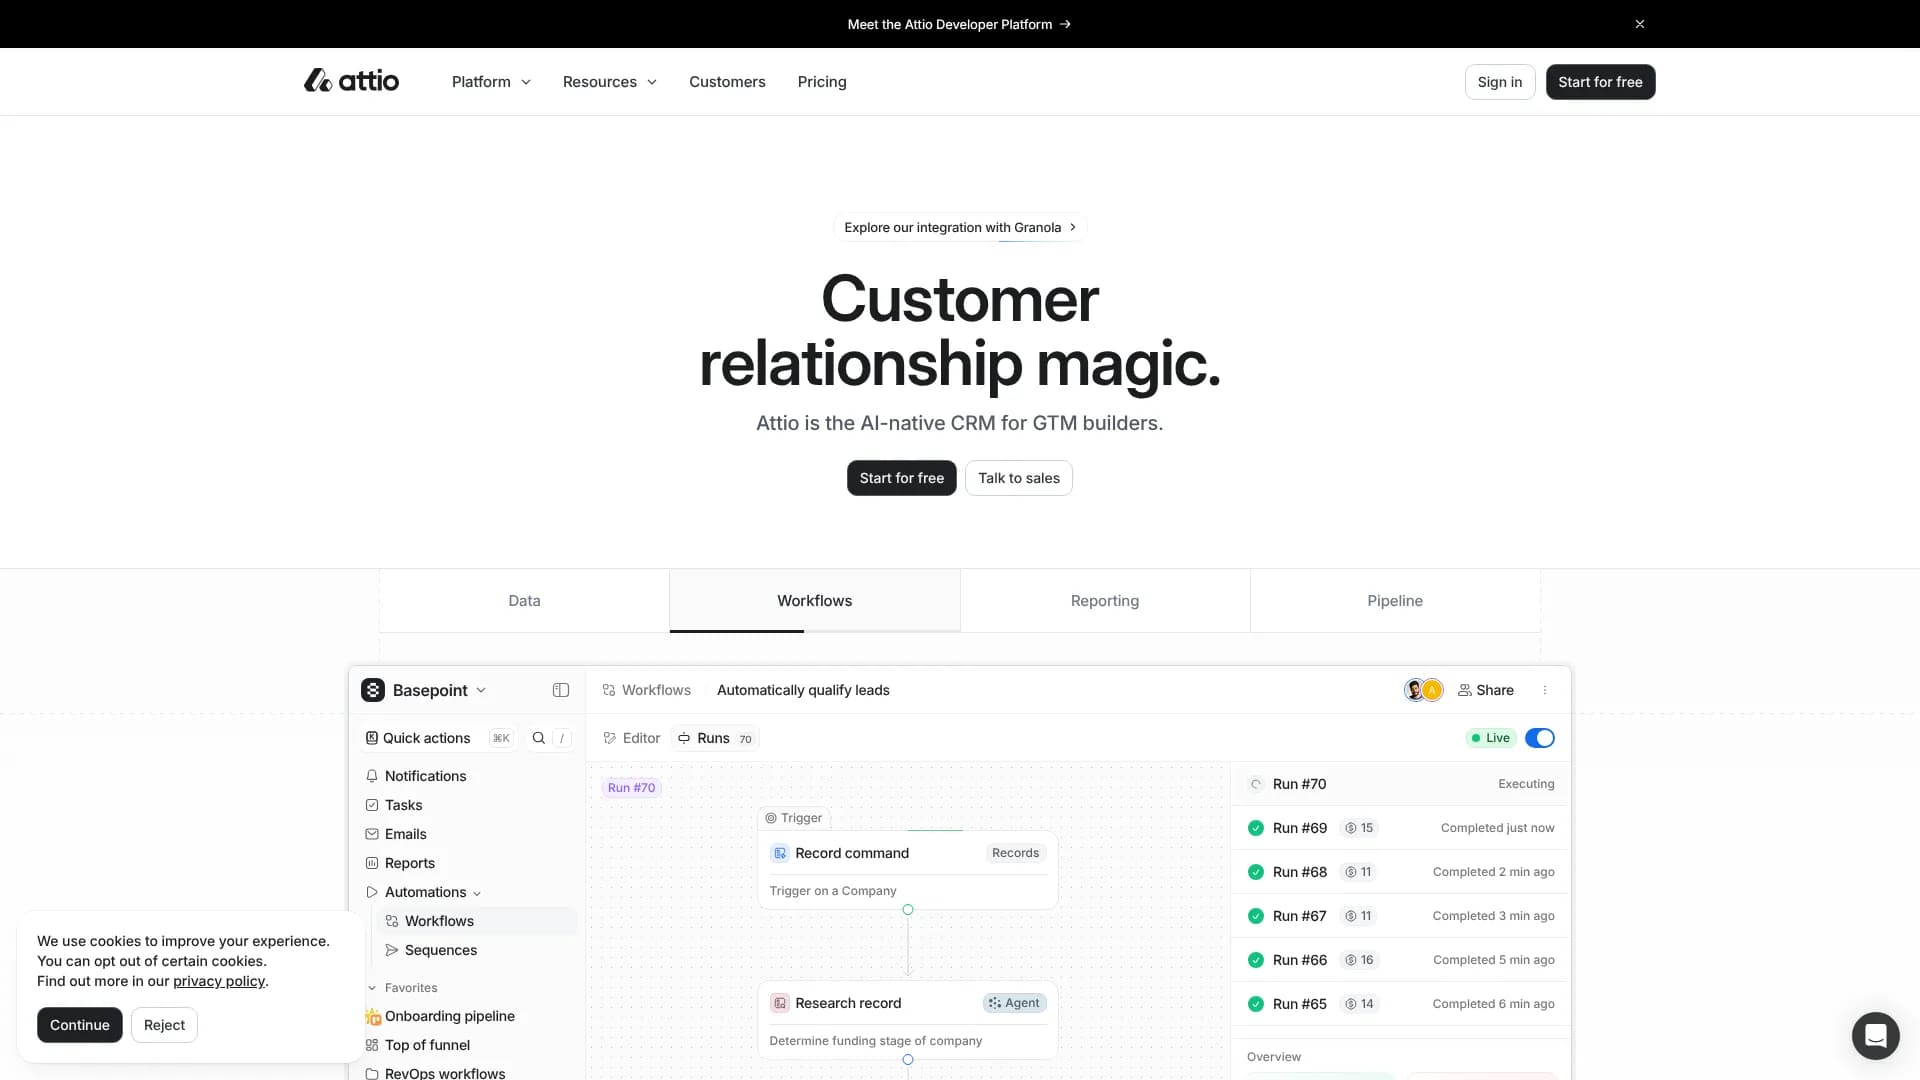Dismiss the announcement banner
This screenshot has height=1080, width=1920.
1640,24
